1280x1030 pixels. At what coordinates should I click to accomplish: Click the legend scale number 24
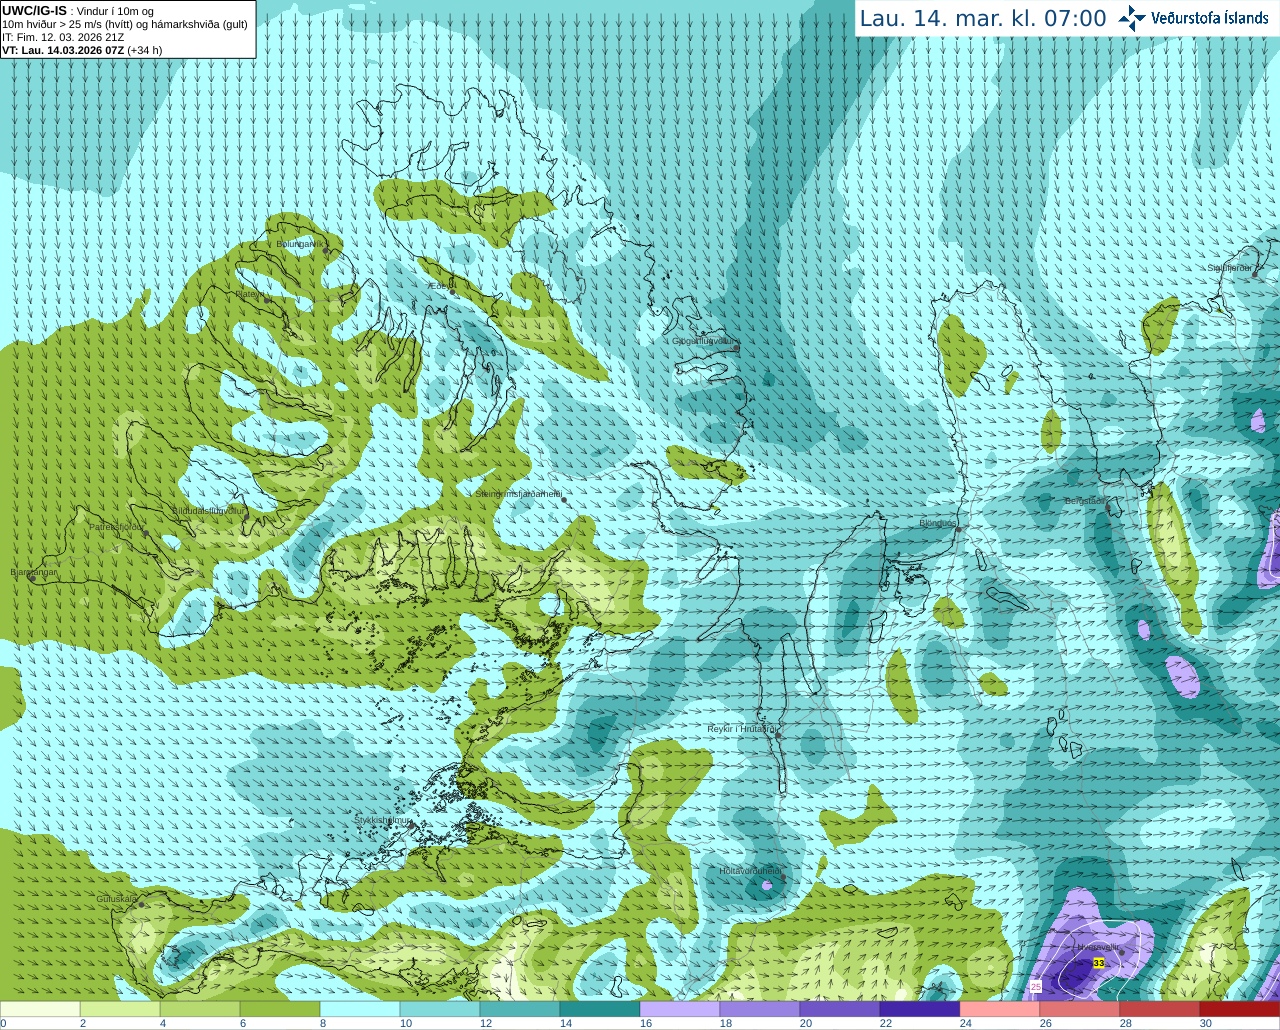966,1023
